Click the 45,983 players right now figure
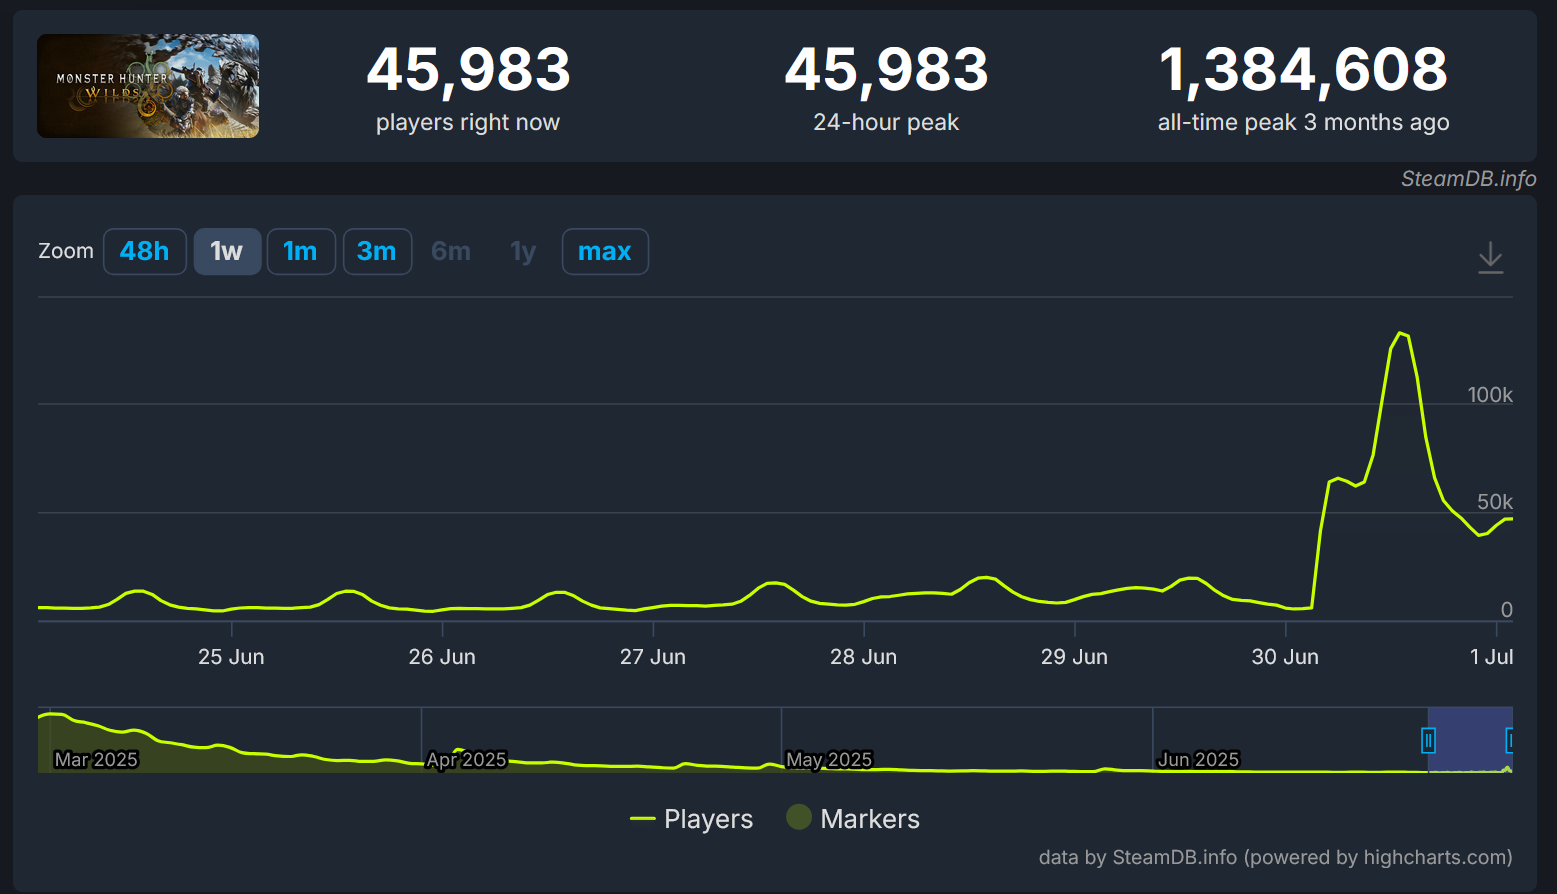 tap(468, 70)
